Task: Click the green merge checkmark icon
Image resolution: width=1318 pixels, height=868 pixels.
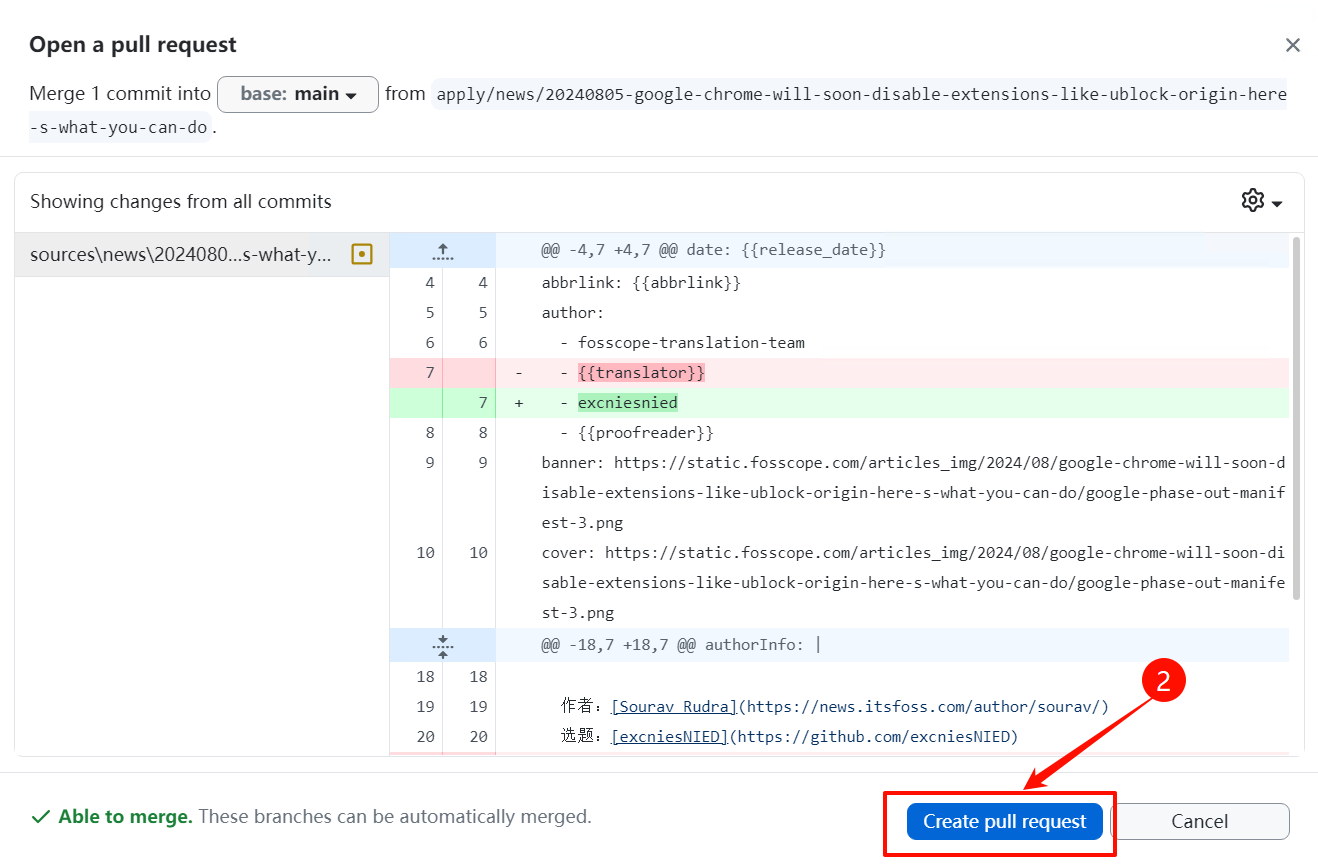Action: (41, 817)
